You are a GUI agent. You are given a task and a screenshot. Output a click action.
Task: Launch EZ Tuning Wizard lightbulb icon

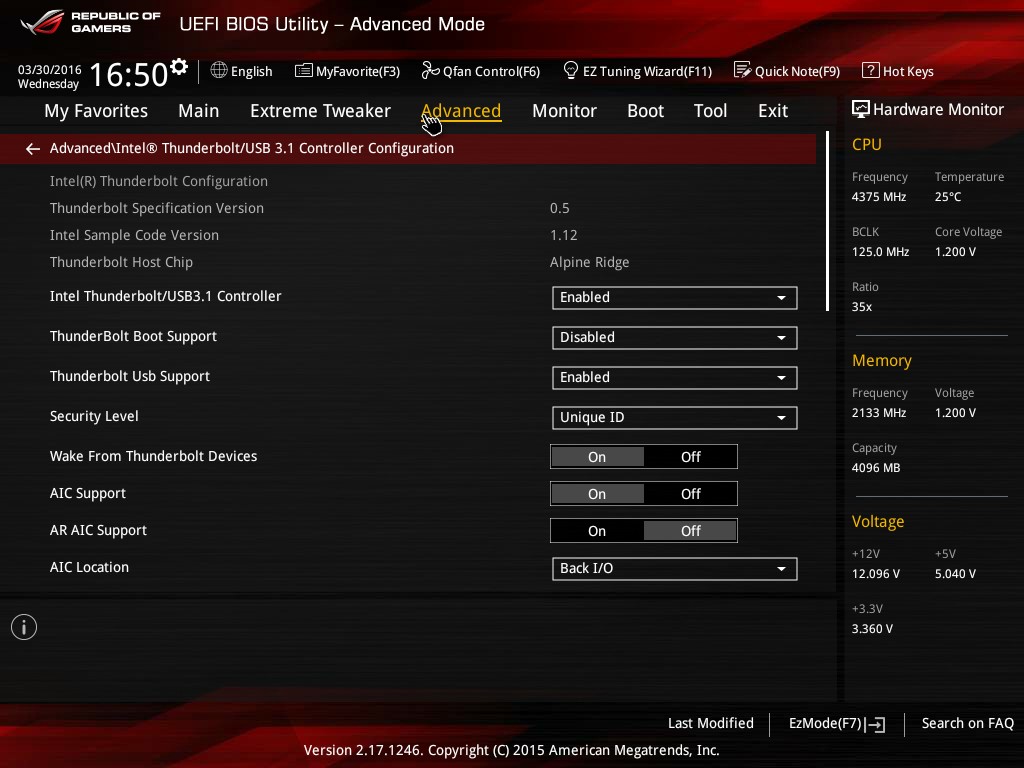(x=571, y=70)
